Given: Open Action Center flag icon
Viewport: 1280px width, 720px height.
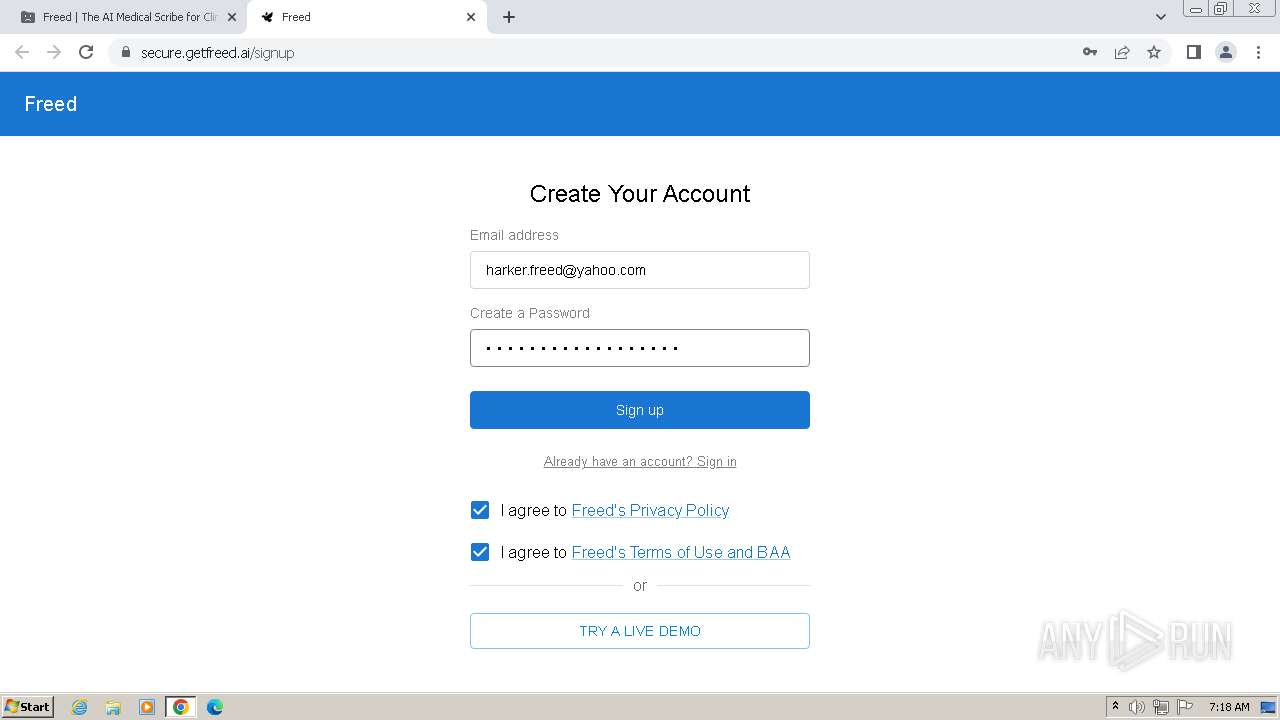Looking at the screenshot, I should pos(1185,707).
